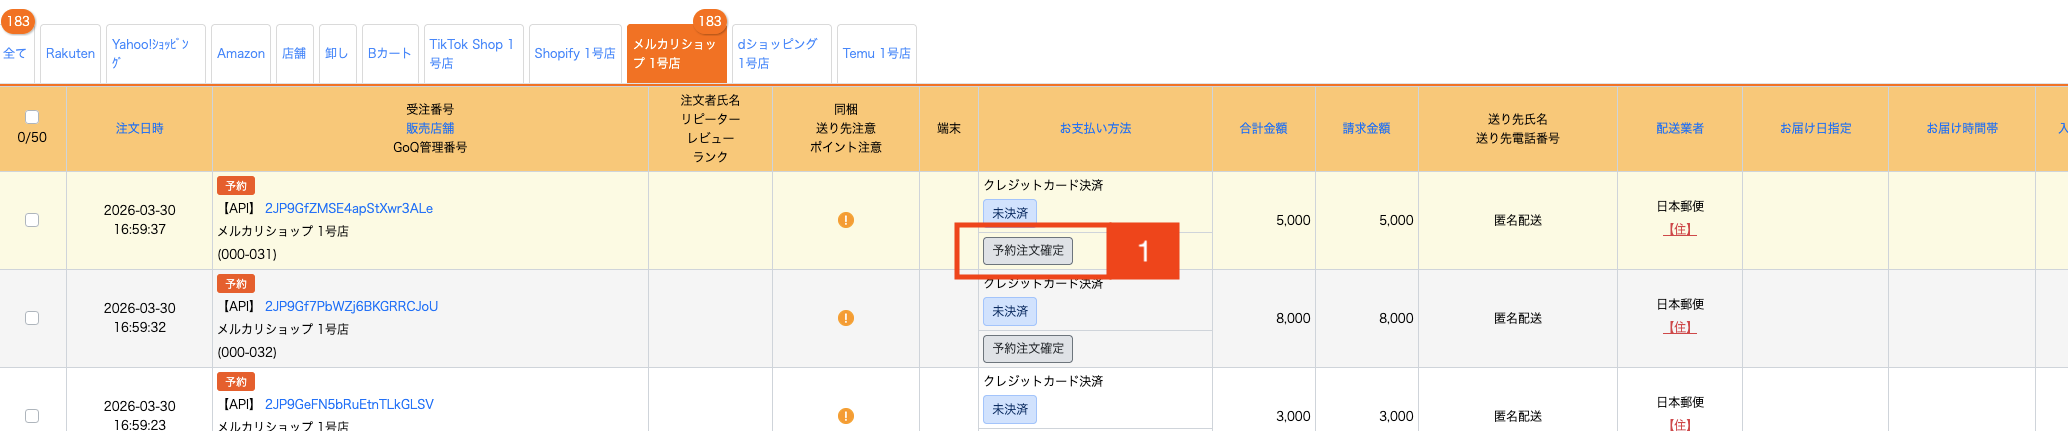Select checkbox for the 16:59:32 order
This screenshot has width=2068, height=431.
click(x=32, y=318)
